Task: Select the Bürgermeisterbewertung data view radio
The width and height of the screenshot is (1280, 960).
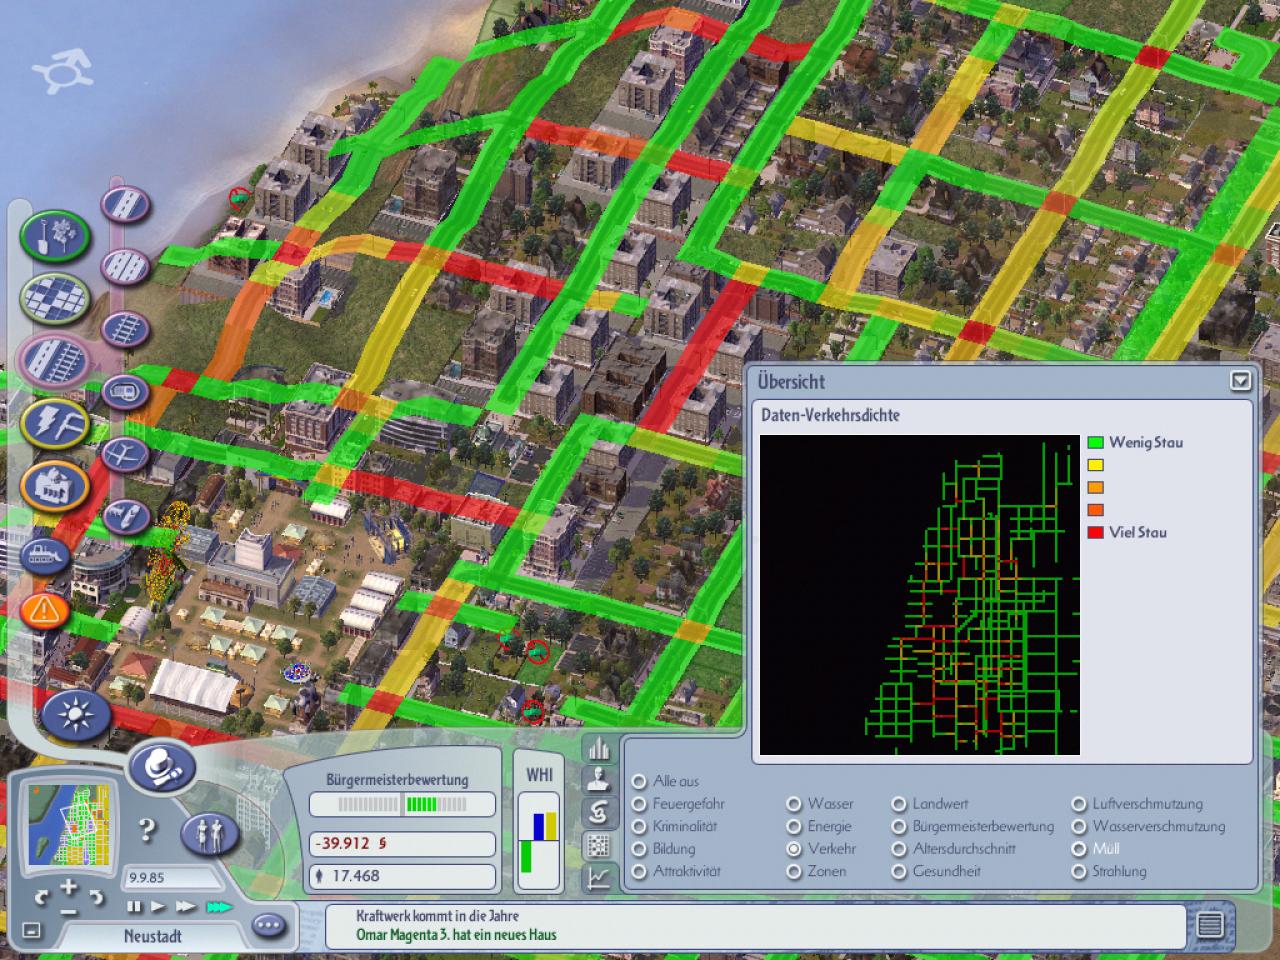Action: 899,827
